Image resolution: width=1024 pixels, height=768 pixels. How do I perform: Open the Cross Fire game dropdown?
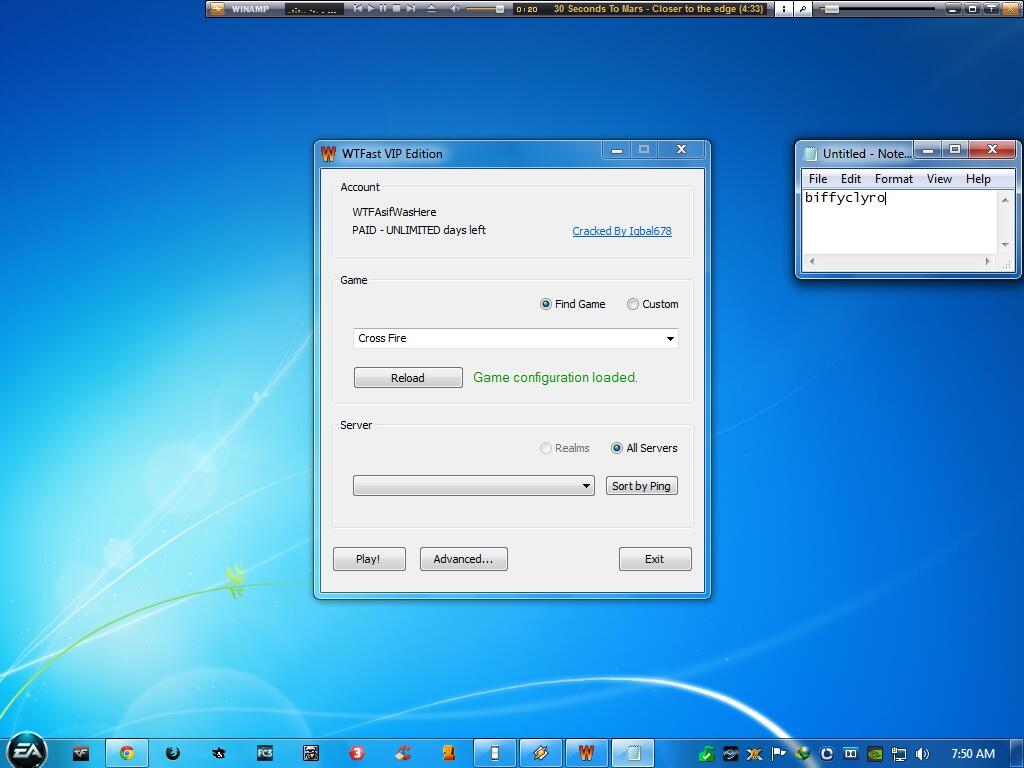(515, 338)
